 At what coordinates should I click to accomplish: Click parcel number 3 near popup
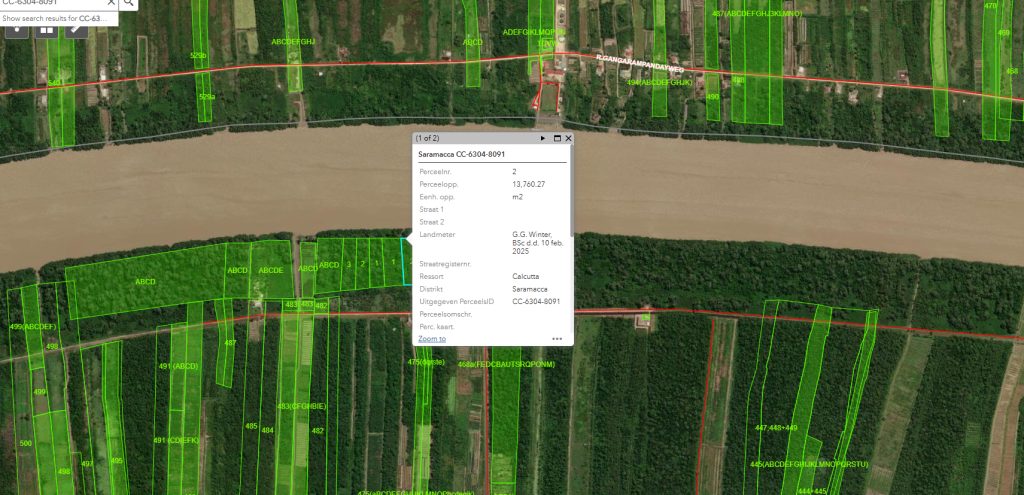pyautogui.click(x=349, y=264)
